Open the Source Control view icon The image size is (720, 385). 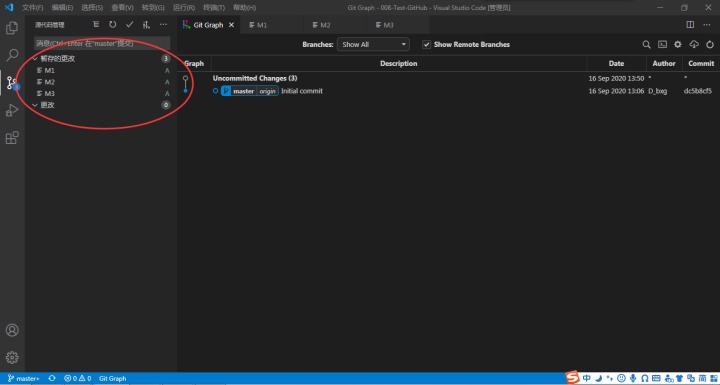point(12,83)
